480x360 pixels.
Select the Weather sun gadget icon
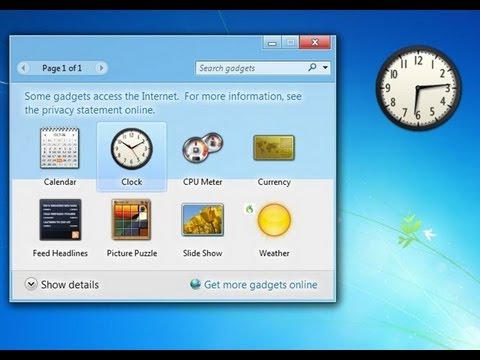point(274,220)
